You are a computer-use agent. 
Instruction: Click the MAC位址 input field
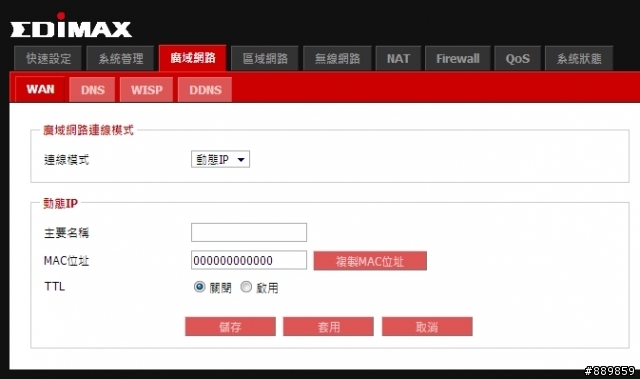click(x=249, y=260)
